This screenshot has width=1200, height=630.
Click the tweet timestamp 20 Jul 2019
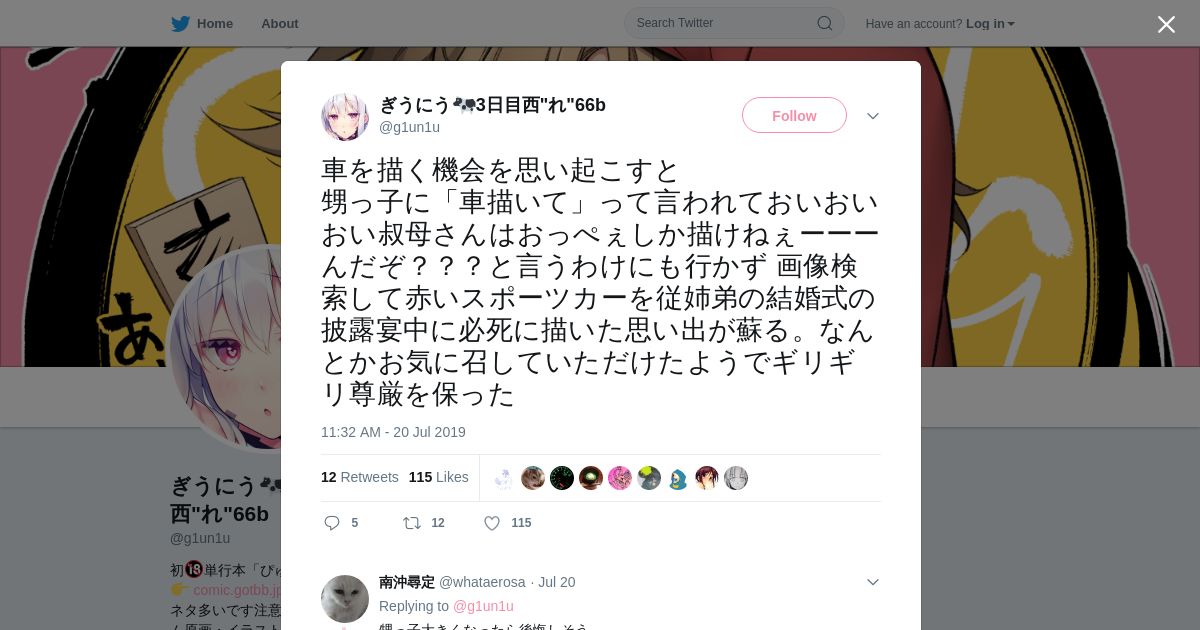click(393, 432)
